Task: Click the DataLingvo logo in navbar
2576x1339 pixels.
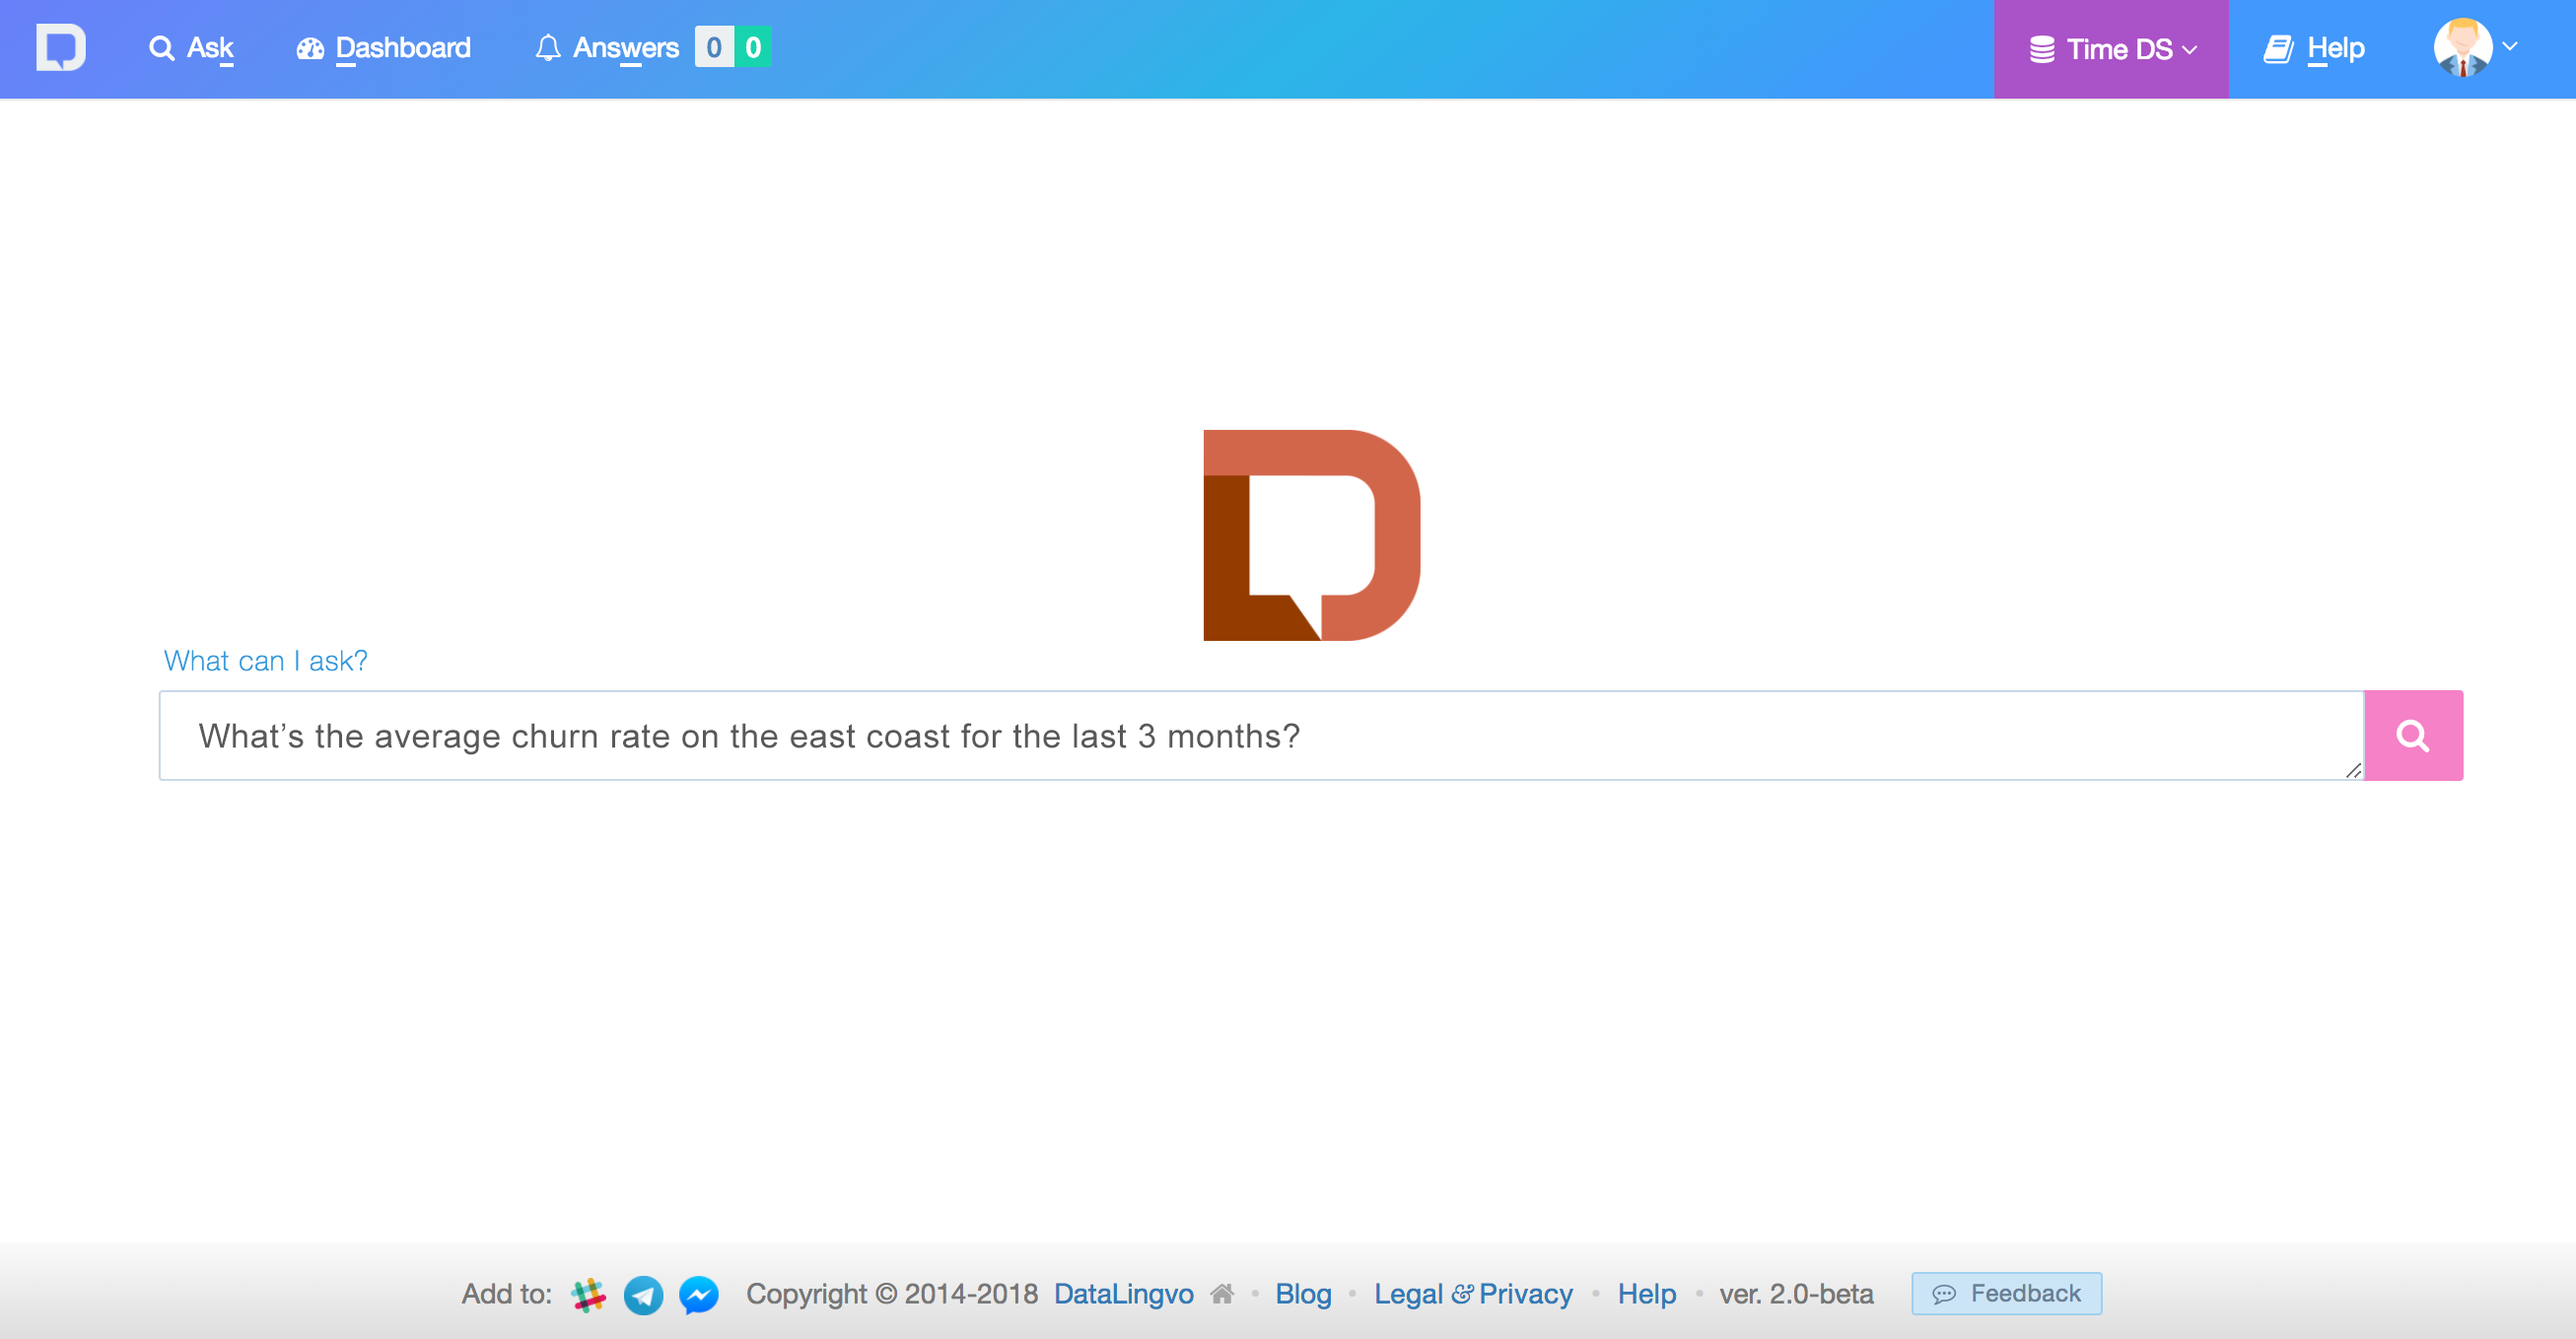Action: (61, 48)
